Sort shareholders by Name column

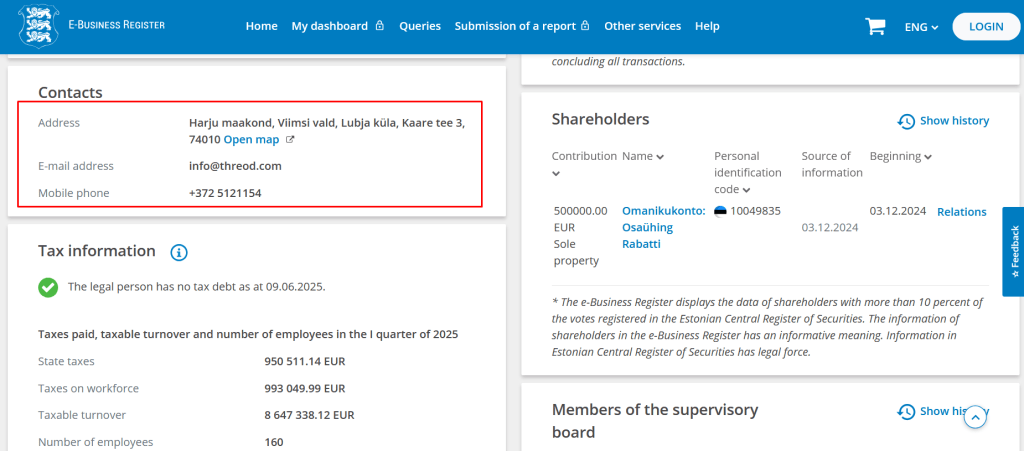coord(643,156)
